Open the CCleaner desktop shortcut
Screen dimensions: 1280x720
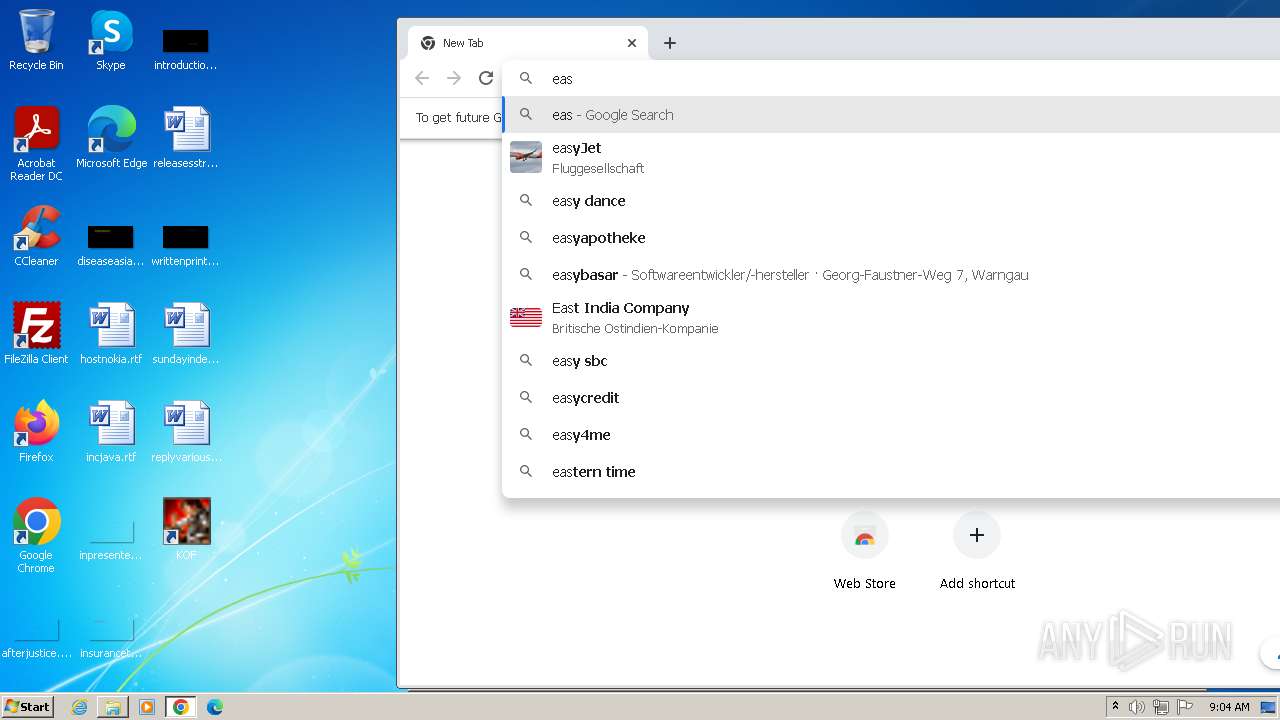[36, 236]
